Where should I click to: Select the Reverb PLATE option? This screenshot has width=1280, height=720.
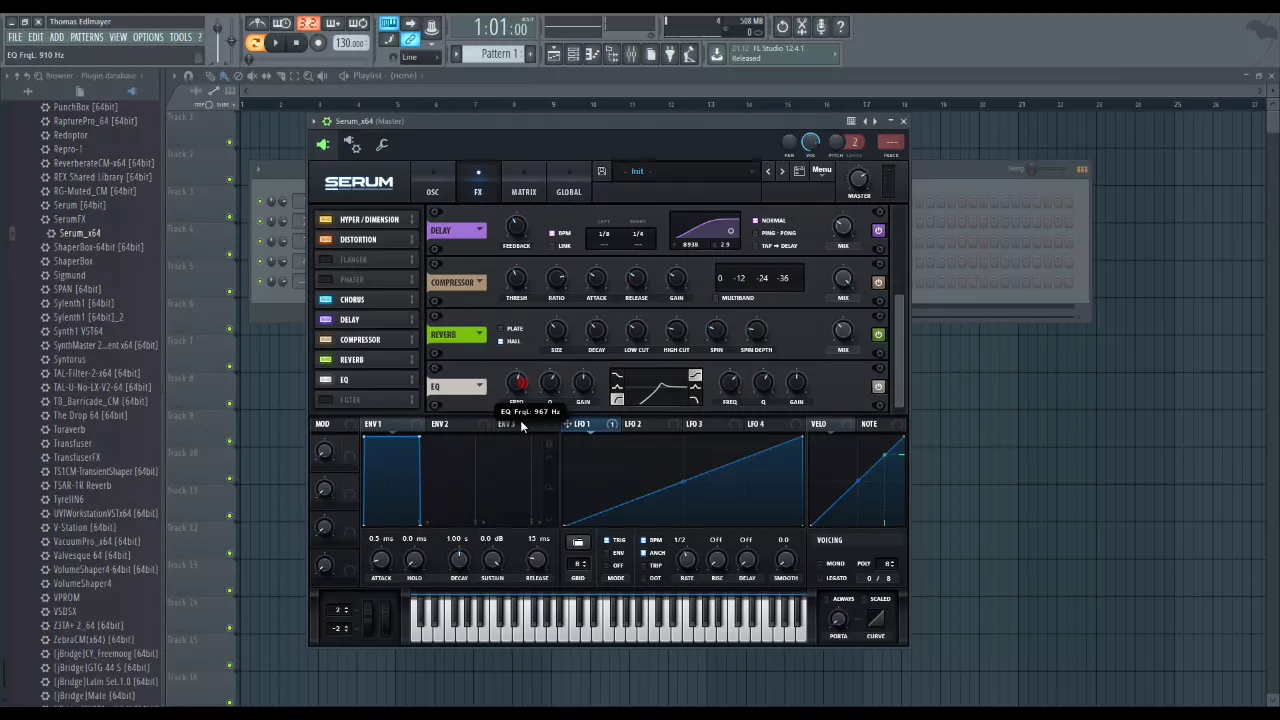[x=501, y=329]
